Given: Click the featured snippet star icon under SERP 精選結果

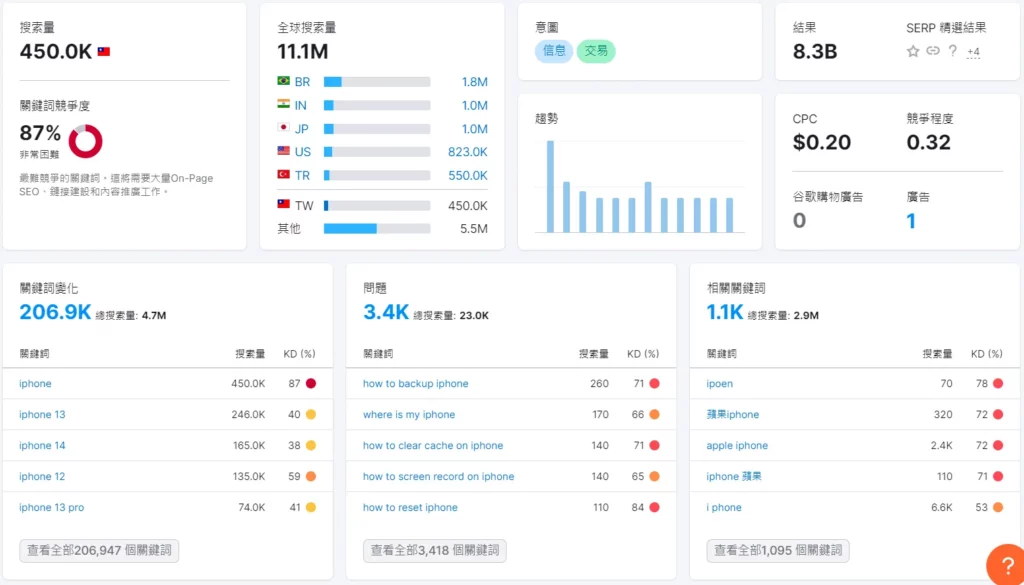Looking at the screenshot, I should [x=913, y=51].
